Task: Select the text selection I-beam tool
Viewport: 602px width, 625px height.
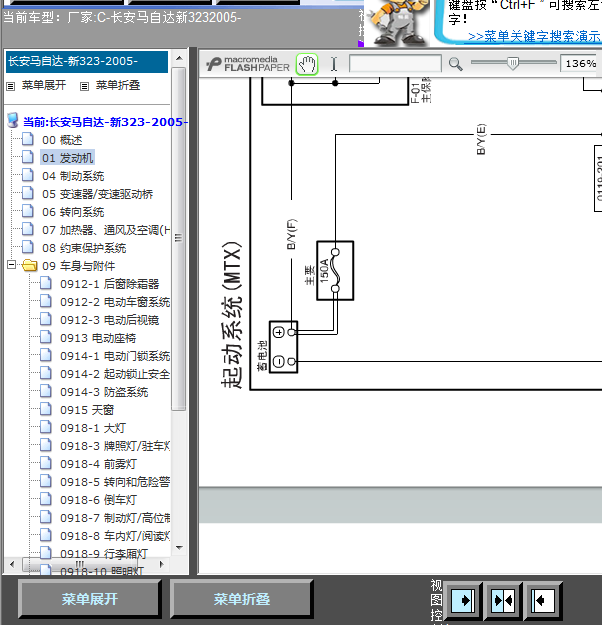Action: click(334, 64)
